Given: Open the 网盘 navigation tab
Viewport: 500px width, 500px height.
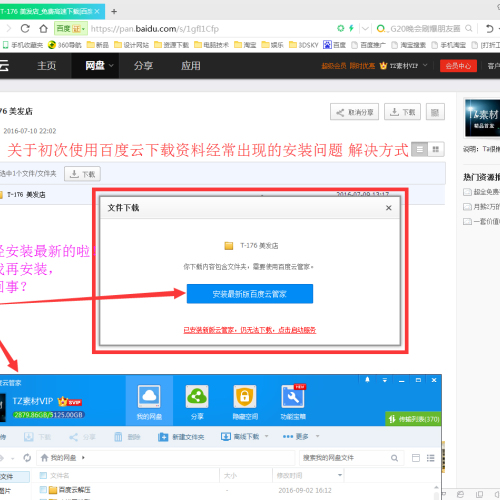Looking at the screenshot, I should 95,65.
